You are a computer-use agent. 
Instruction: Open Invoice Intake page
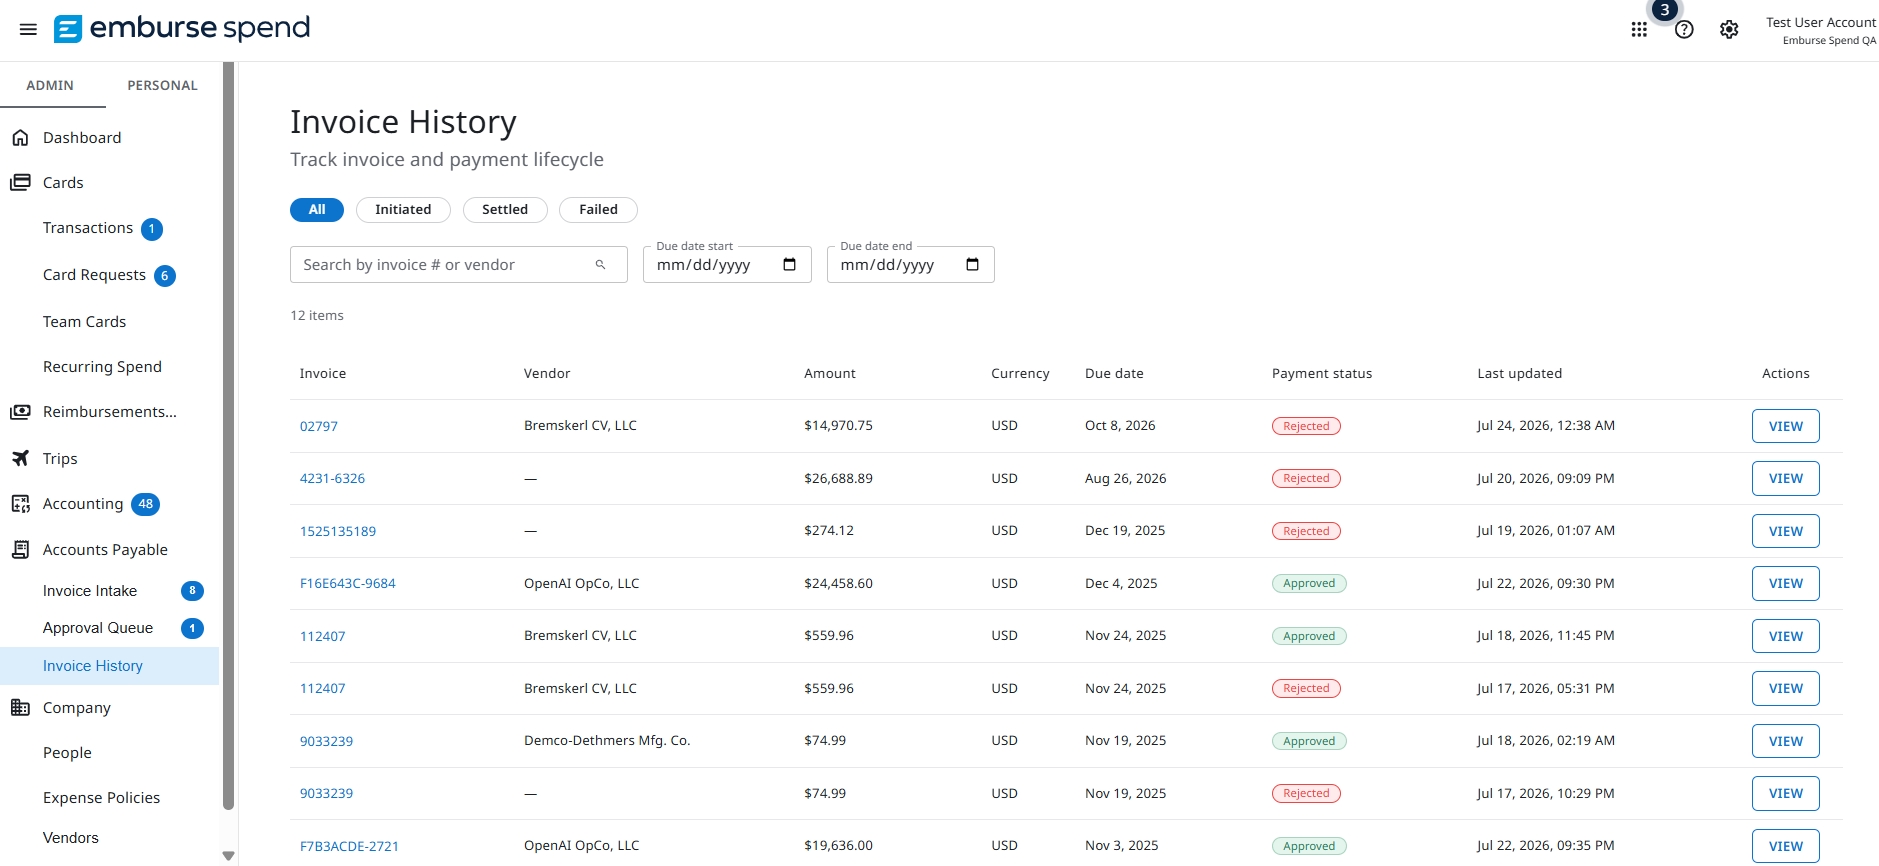(90, 591)
